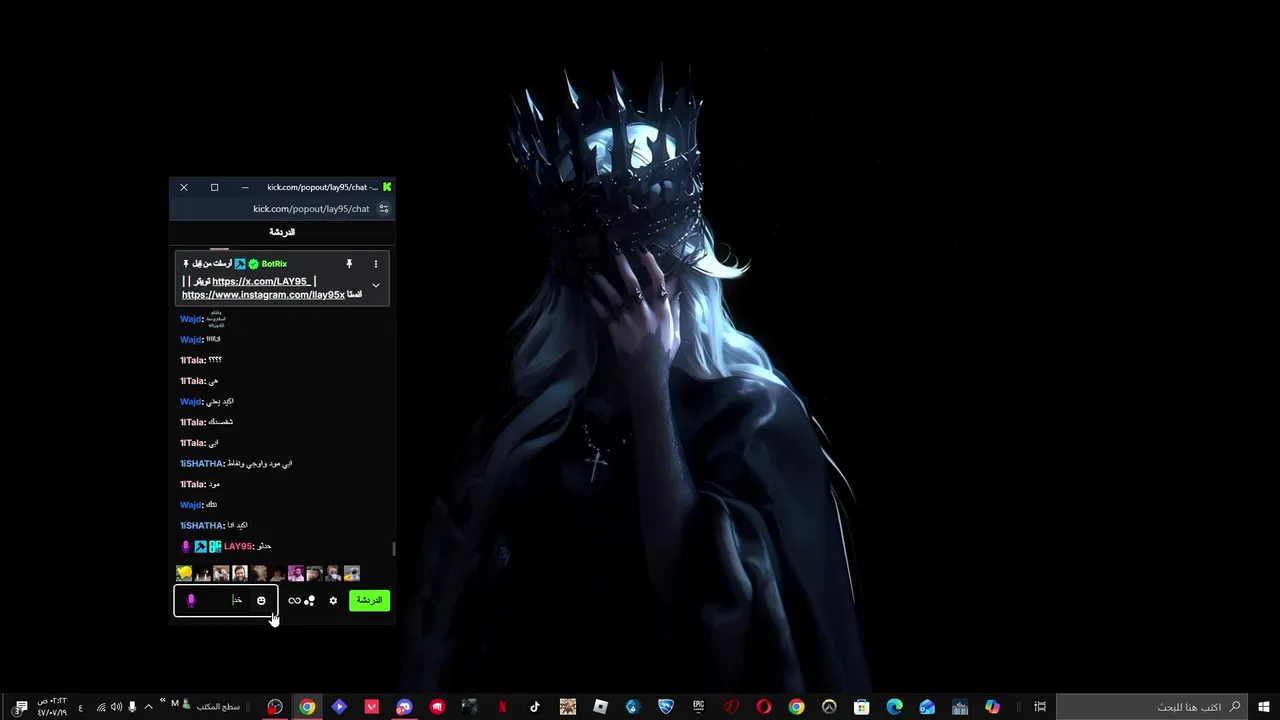Click BotRix username in pinned message
1280x720 pixels.
pyautogui.click(x=274, y=264)
